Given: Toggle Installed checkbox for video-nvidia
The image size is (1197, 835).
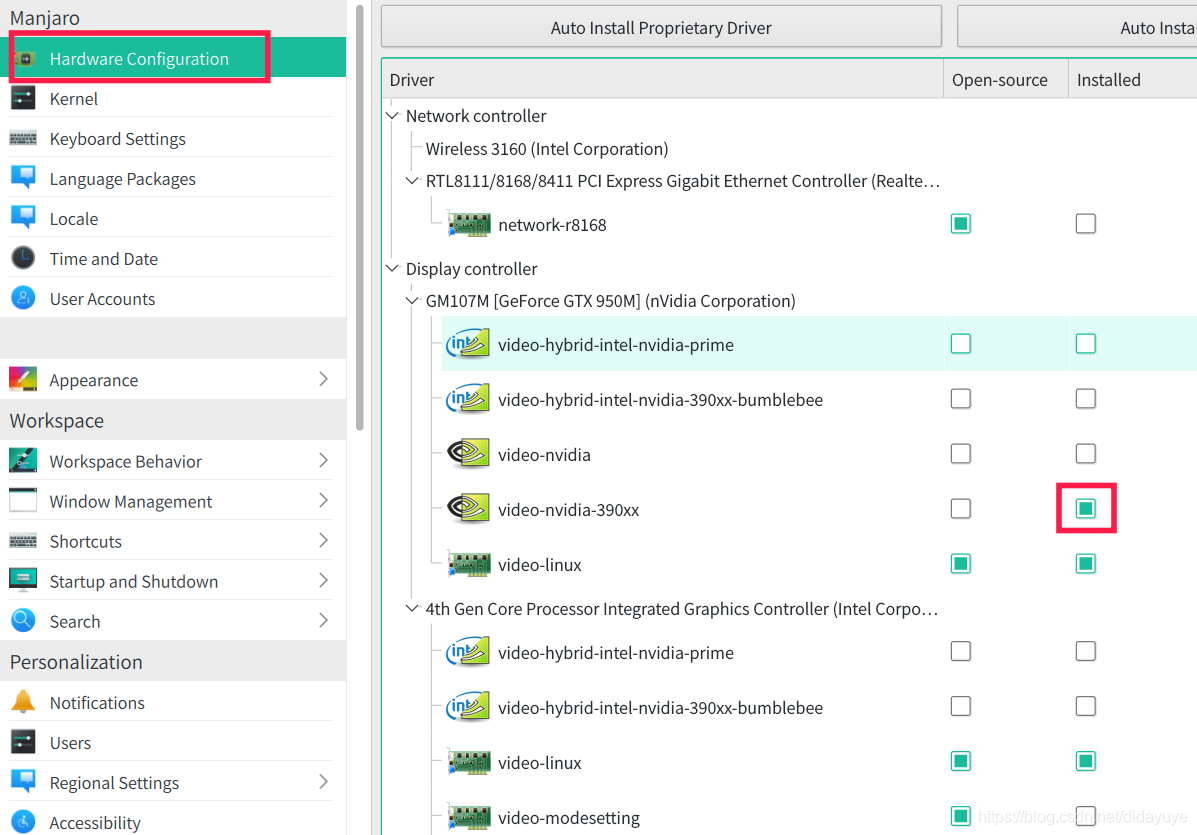Looking at the screenshot, I should tap(1086, 453).
